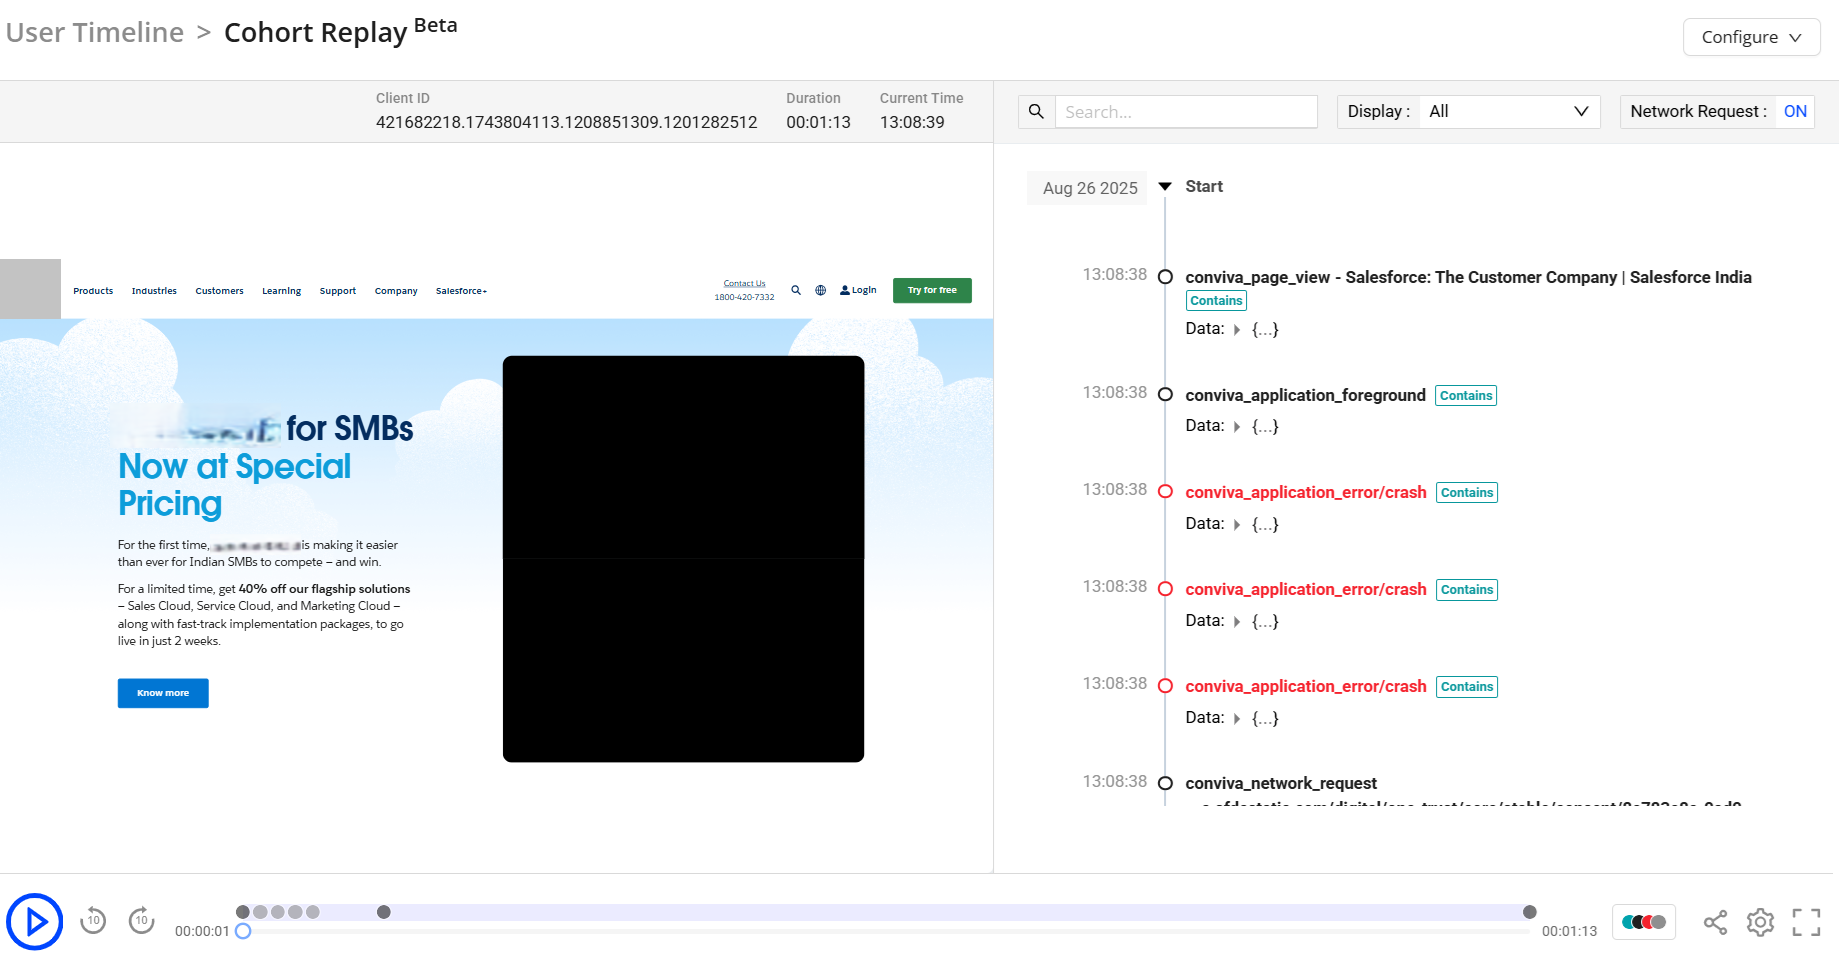Open Products menu in Salesforce page
Image resolution: width=1839 pixels, height=966 pixels.
click(x=93, y=291)
